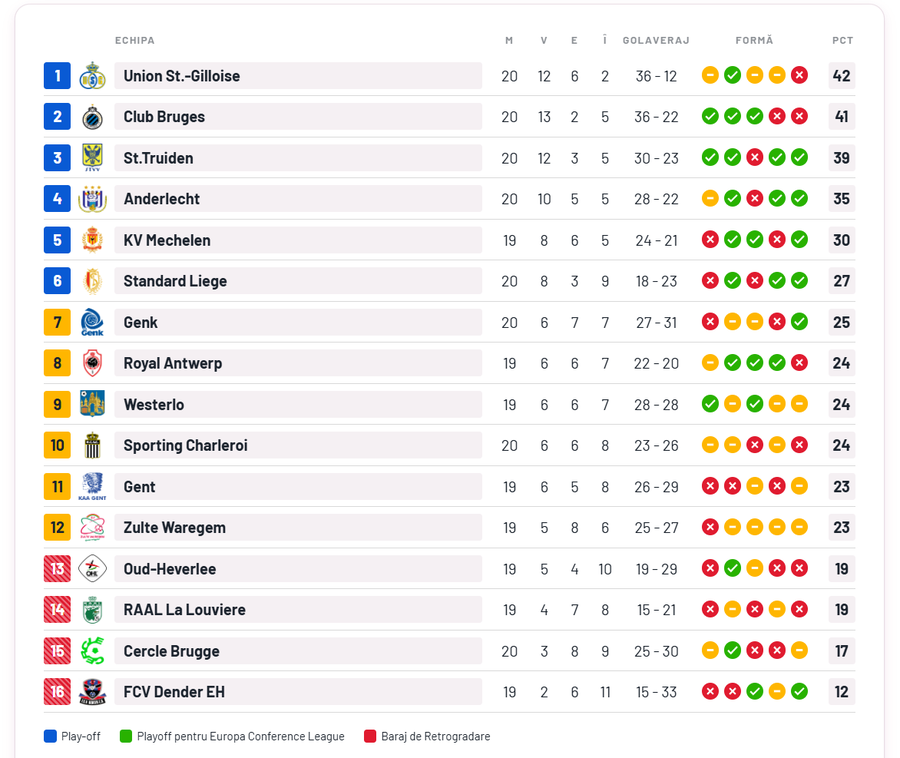Click position badge number 13
This screenshot has height=758, width=900.
[57, 569]
